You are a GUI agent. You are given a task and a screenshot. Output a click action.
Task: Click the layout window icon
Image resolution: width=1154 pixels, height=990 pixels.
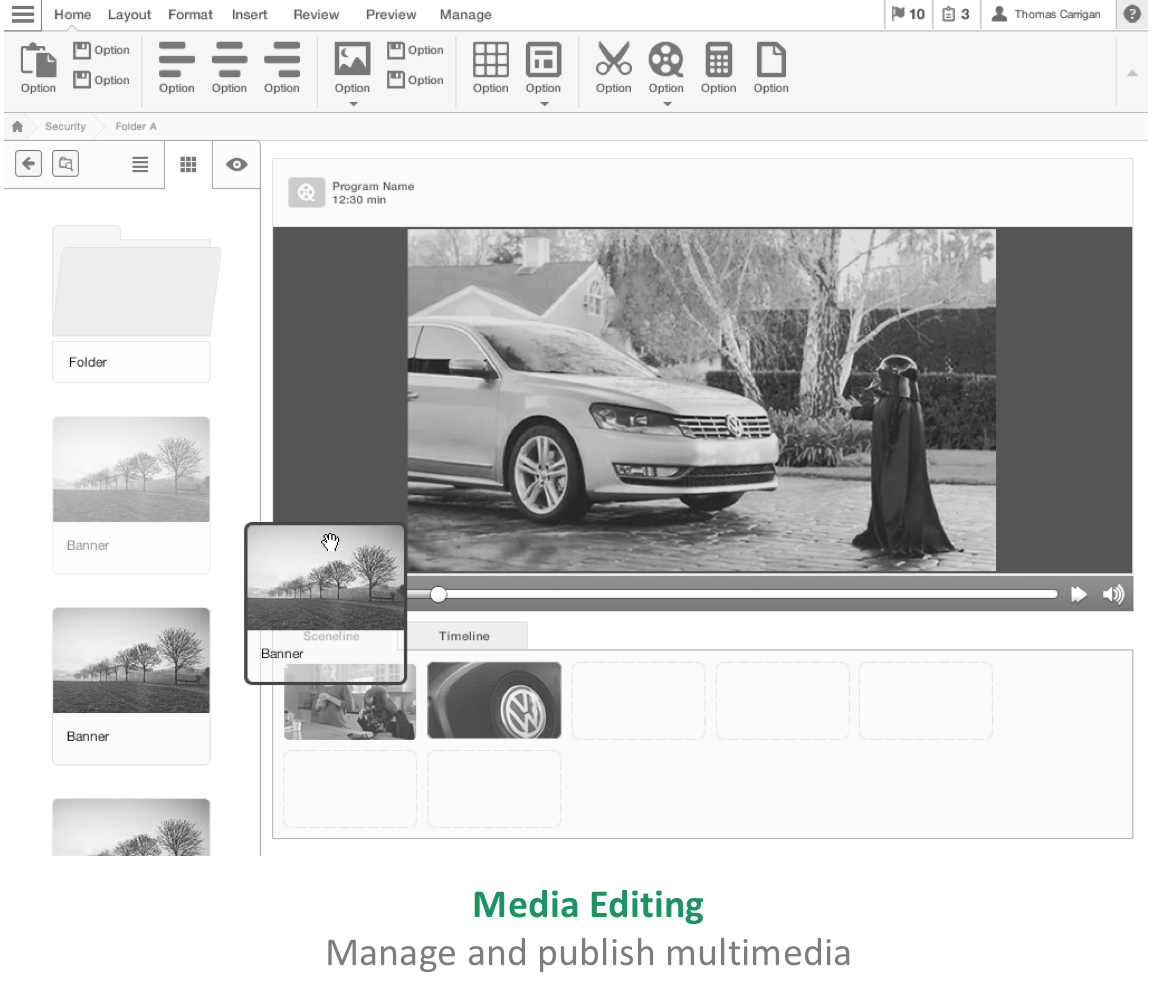tap(543, 60)
